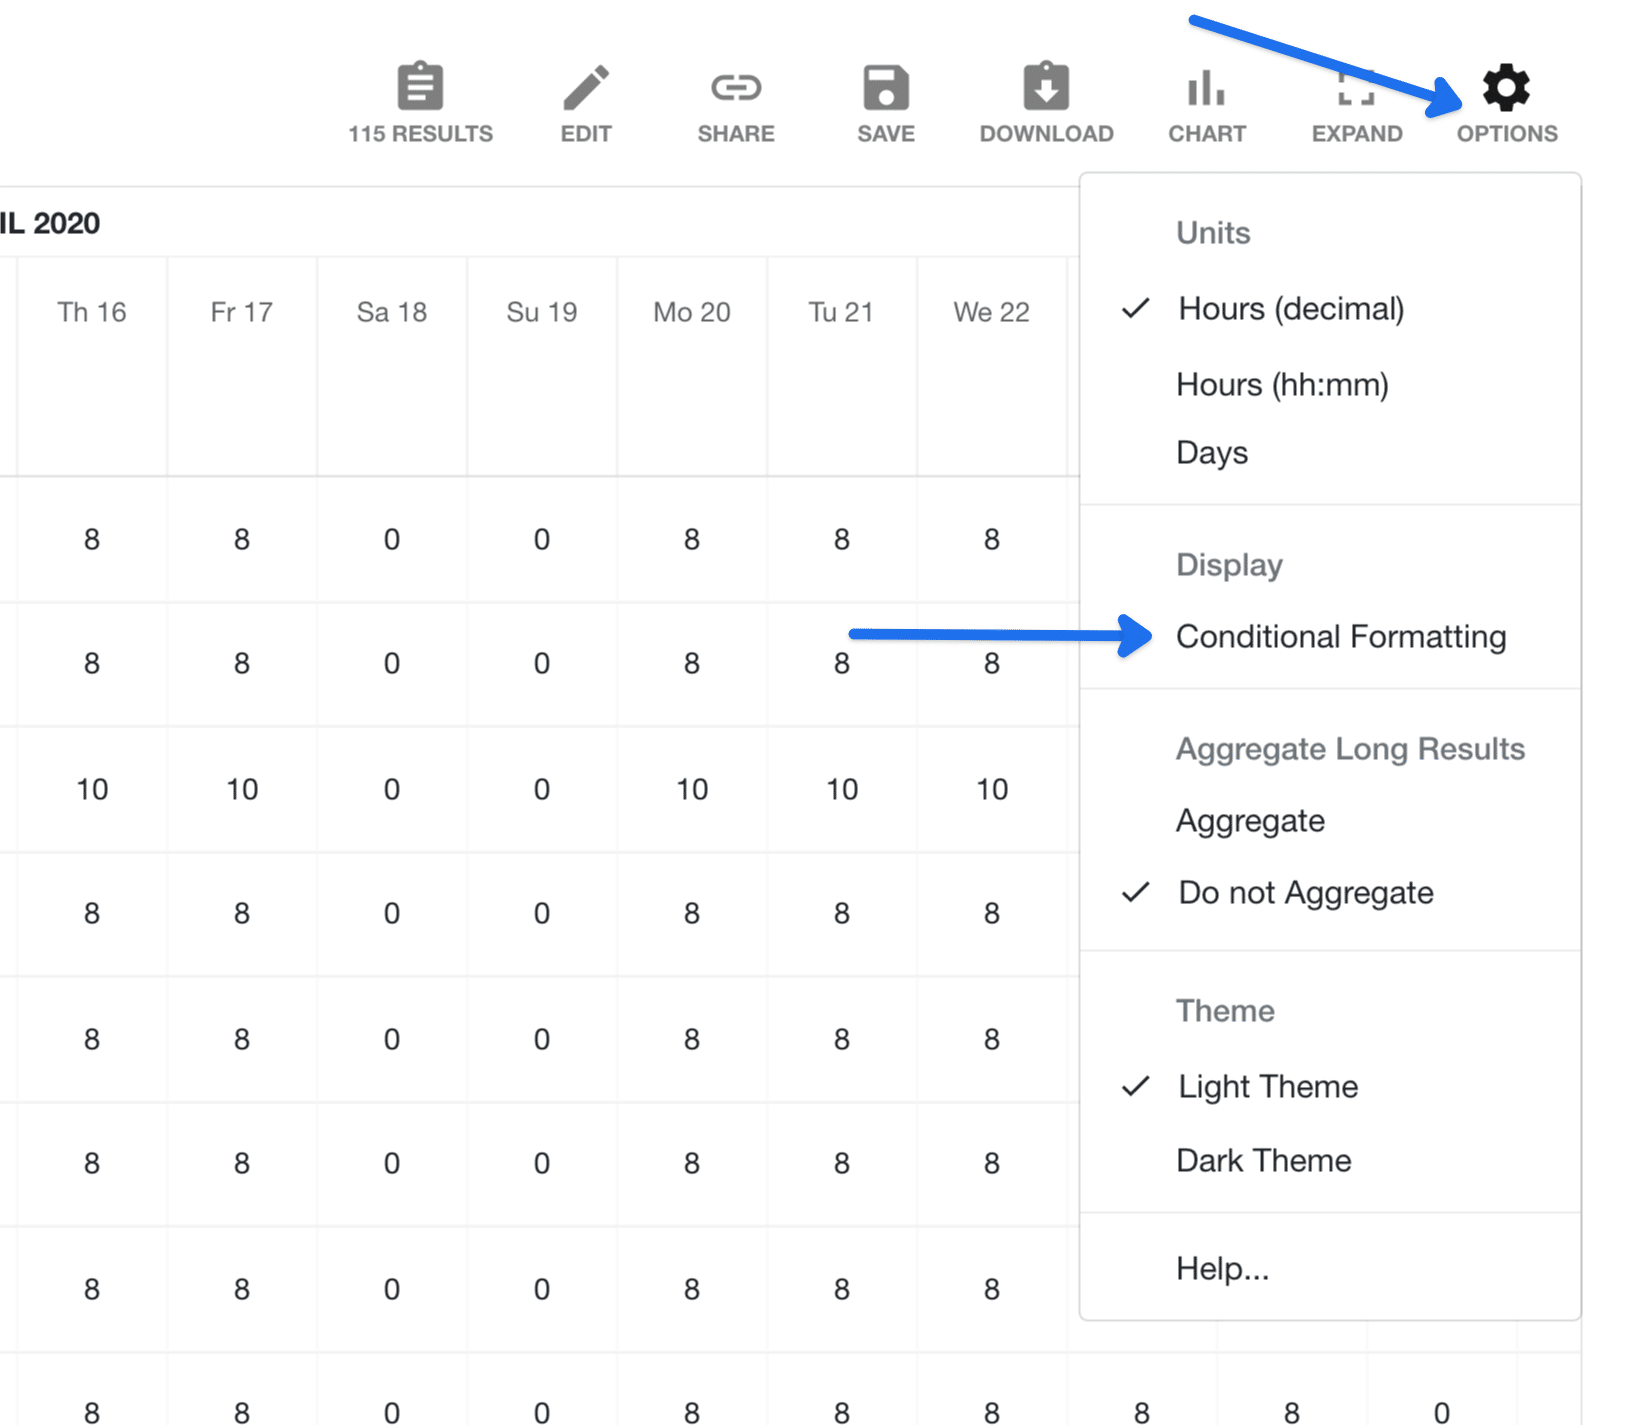Save the report using the floppy disk icon

[885, 88]
